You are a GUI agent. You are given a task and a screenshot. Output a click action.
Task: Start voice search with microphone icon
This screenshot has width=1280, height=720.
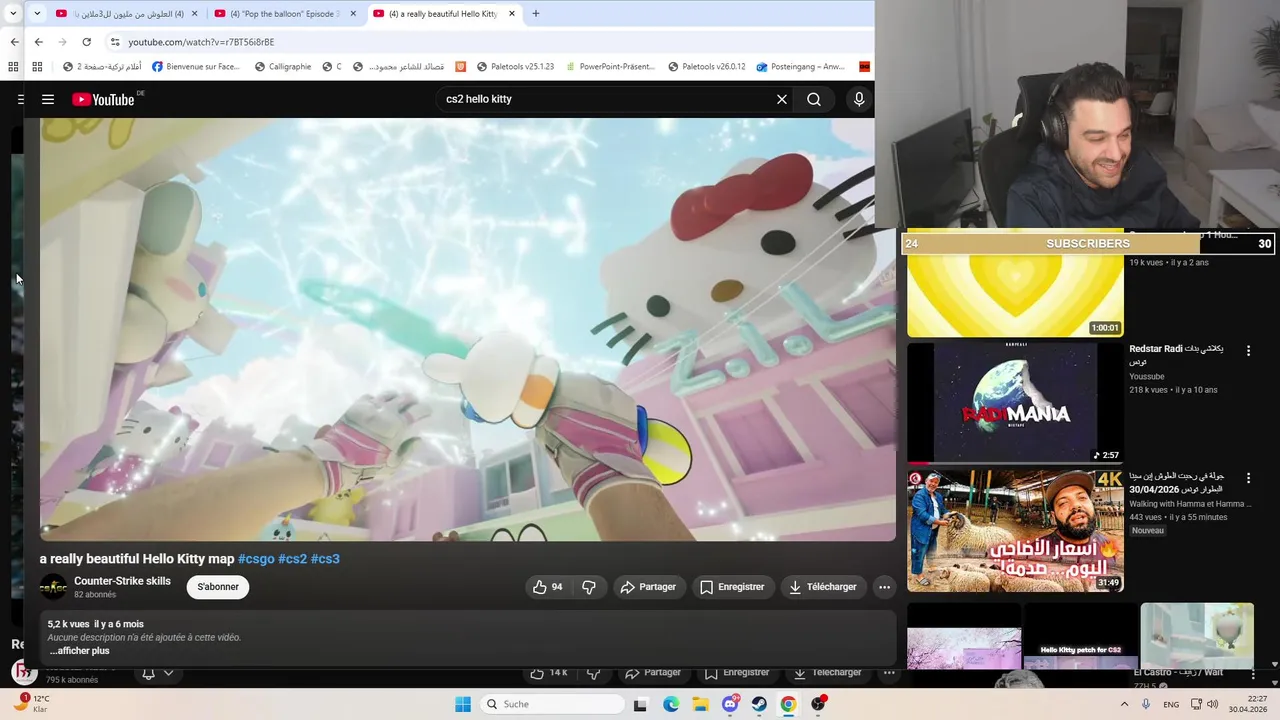pos(858,99)
